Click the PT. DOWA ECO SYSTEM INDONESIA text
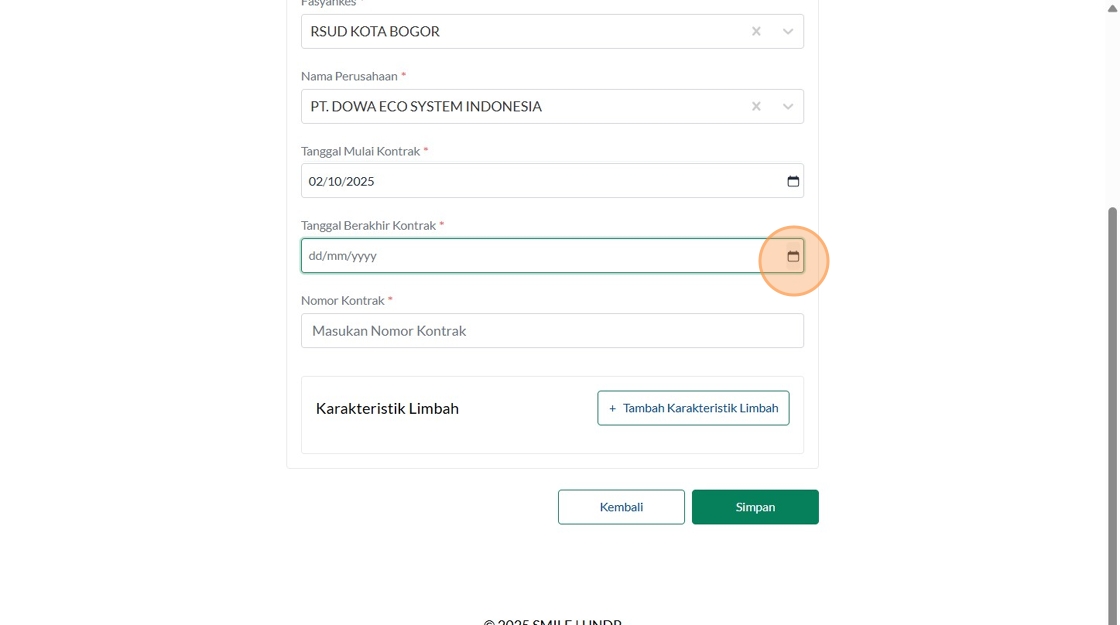 coord(426,107)
